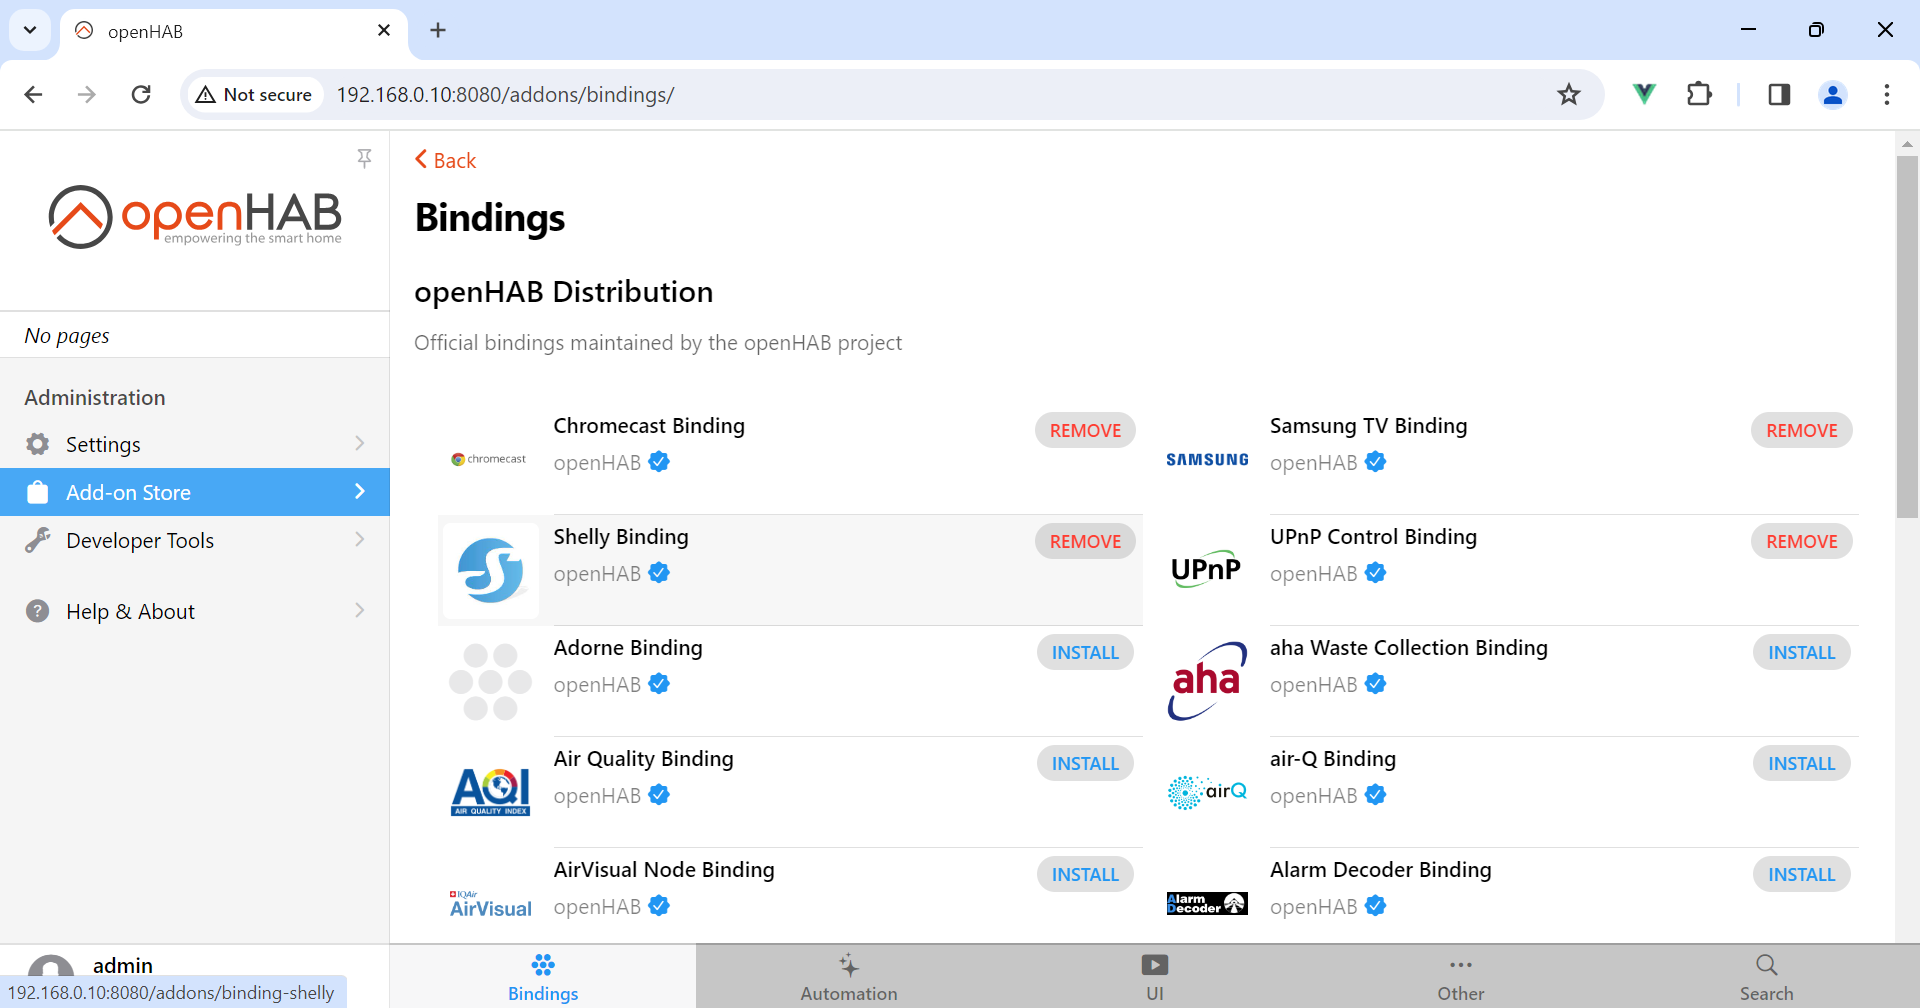
Task: Click the browser back arrow
Action: [34, 94]
